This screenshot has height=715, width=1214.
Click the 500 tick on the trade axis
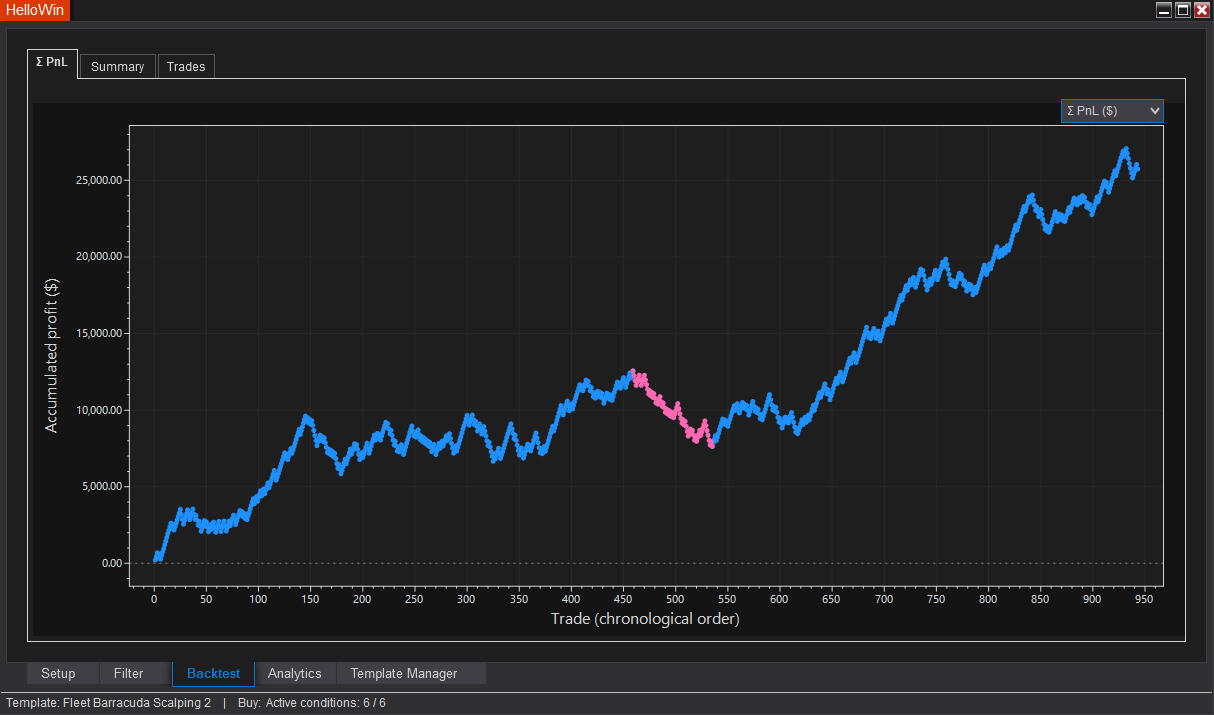coord(675,599)
